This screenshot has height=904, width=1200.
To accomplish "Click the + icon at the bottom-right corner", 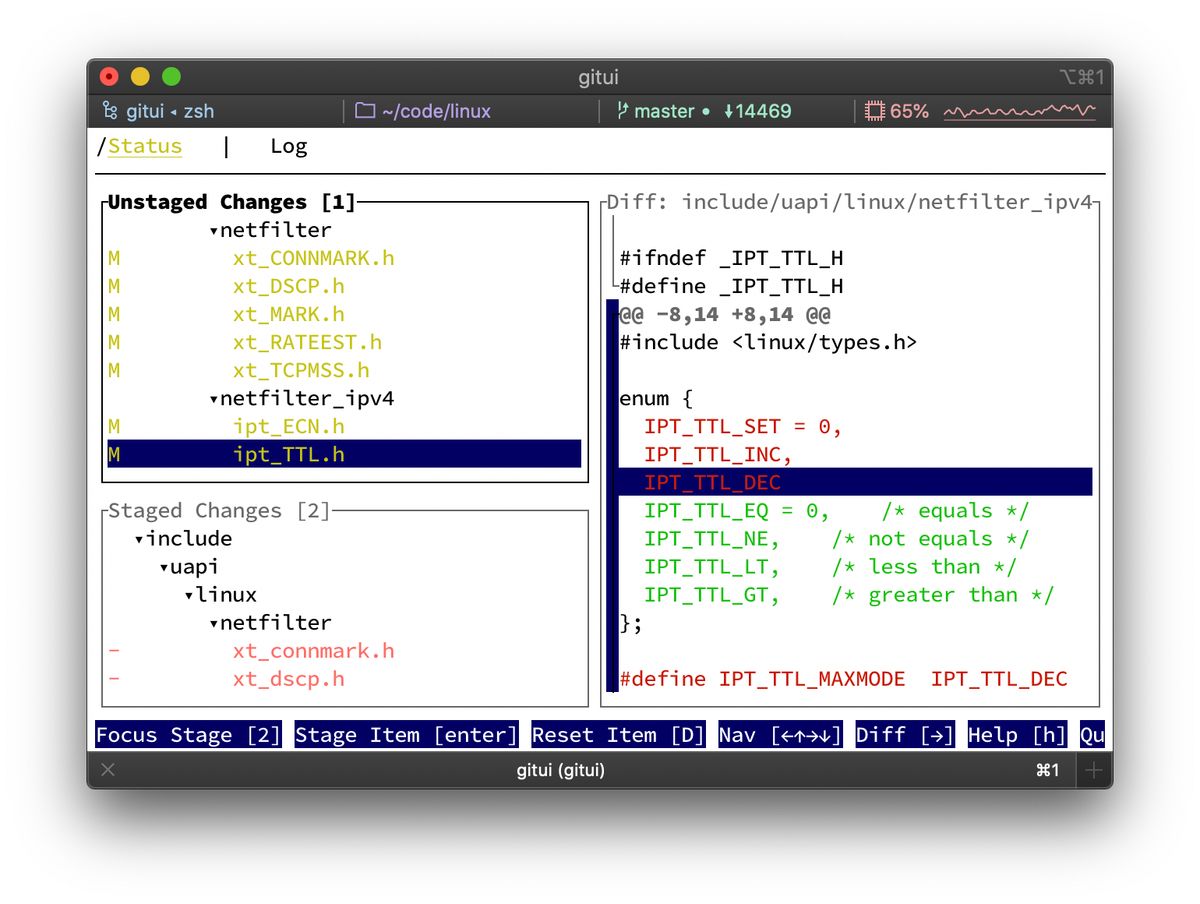I will click(x=1092, y=770).
